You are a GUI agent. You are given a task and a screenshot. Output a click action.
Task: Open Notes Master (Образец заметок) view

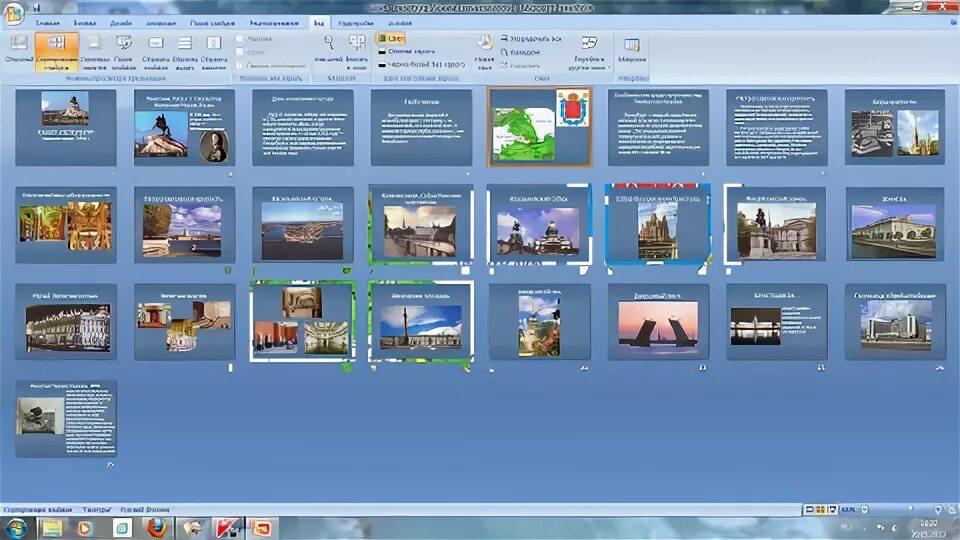214,51
